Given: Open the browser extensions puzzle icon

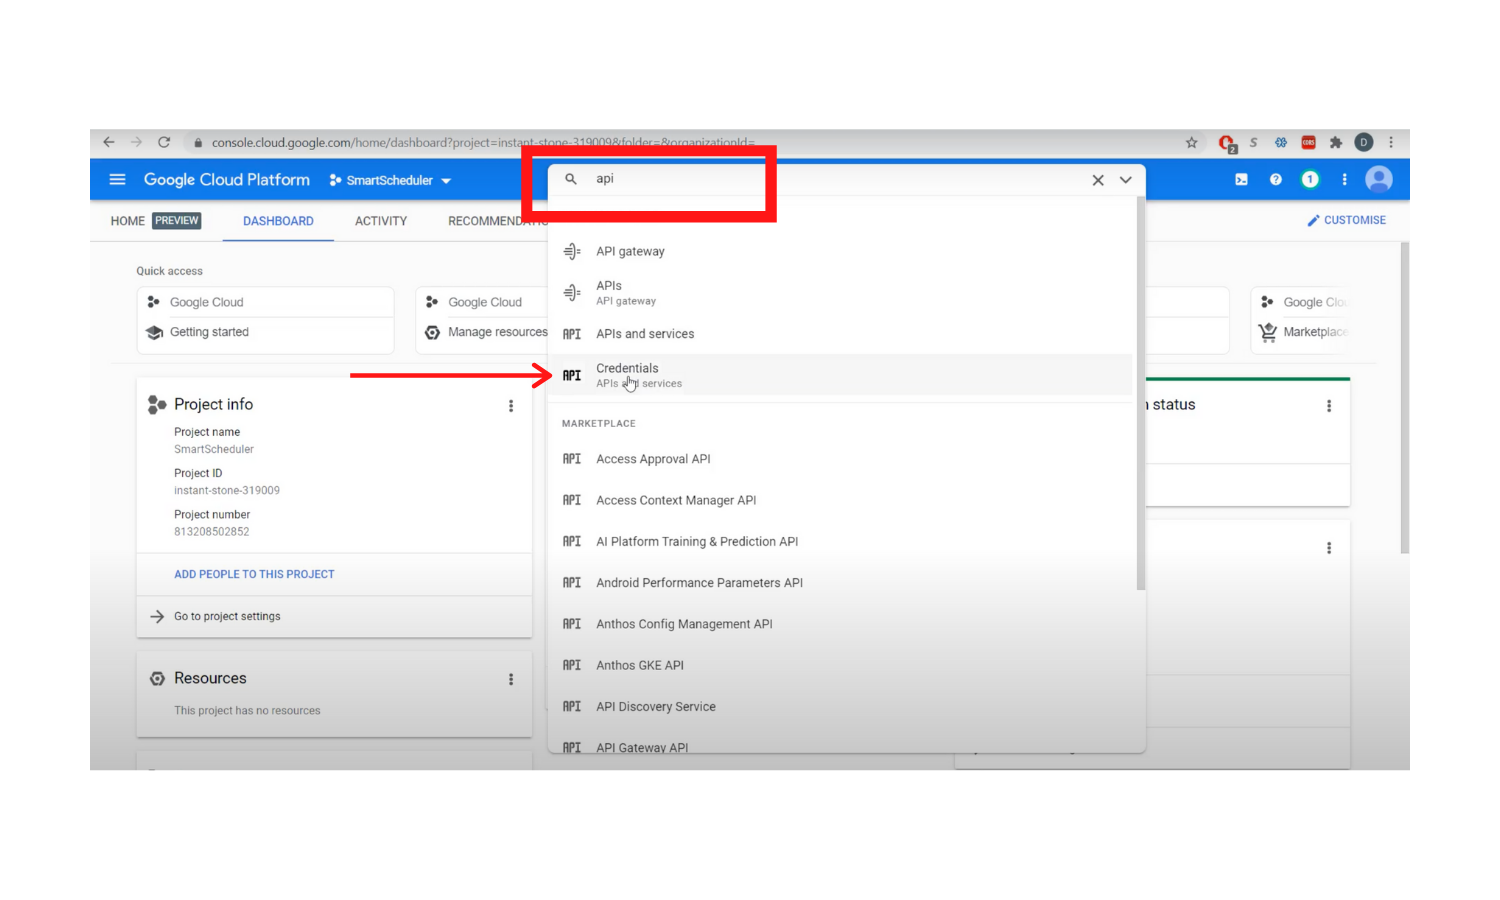Looking at the screenshot, I should click(1336, 143).
